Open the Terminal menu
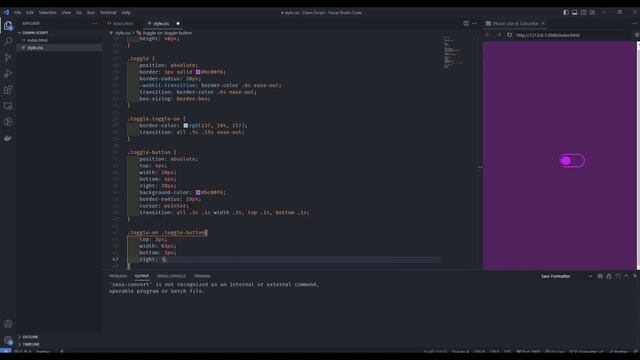Image resolution: width=640 pixels, height=360 pixels. click(x=108, y=12)
